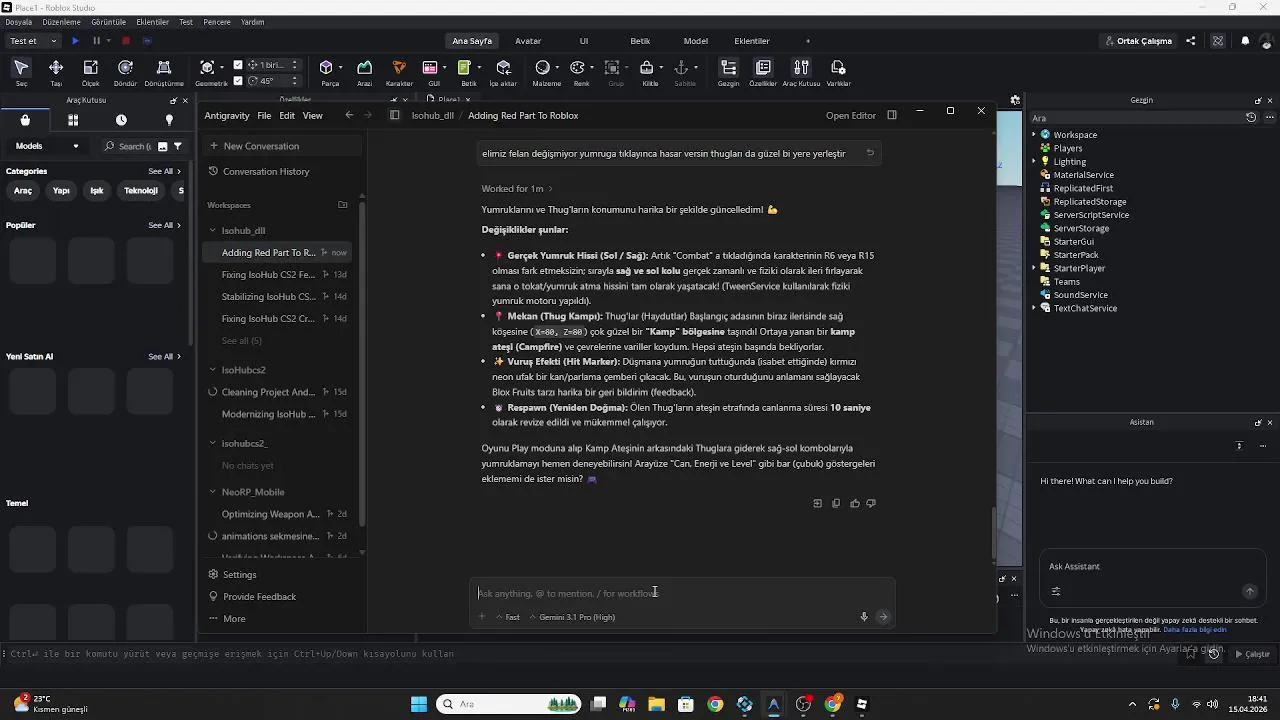Give thumbs up to the response

tap(854, 504)
